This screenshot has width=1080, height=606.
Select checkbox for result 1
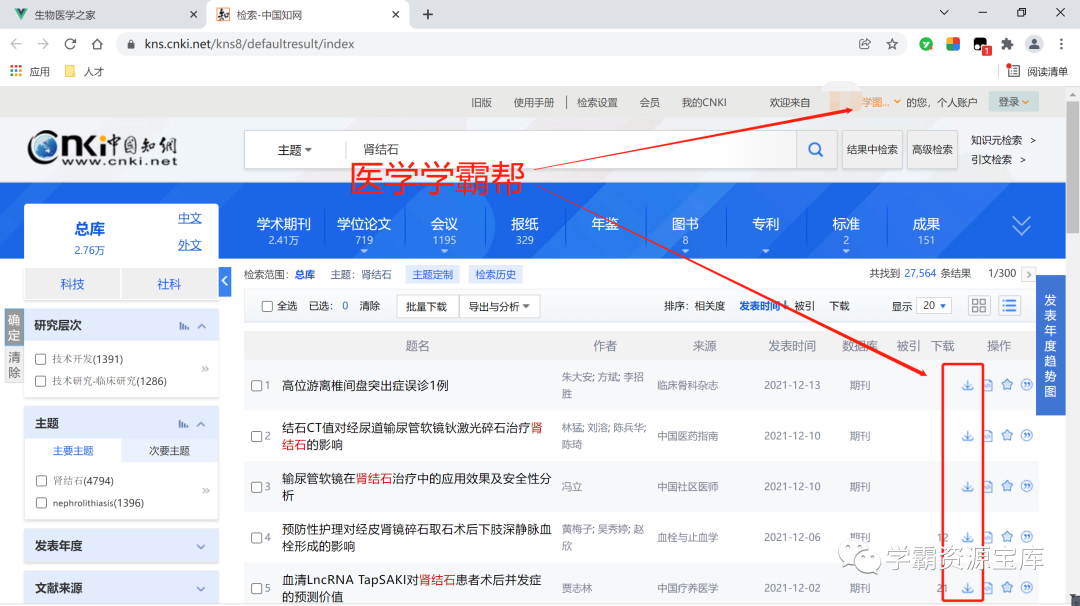(256, 386)
